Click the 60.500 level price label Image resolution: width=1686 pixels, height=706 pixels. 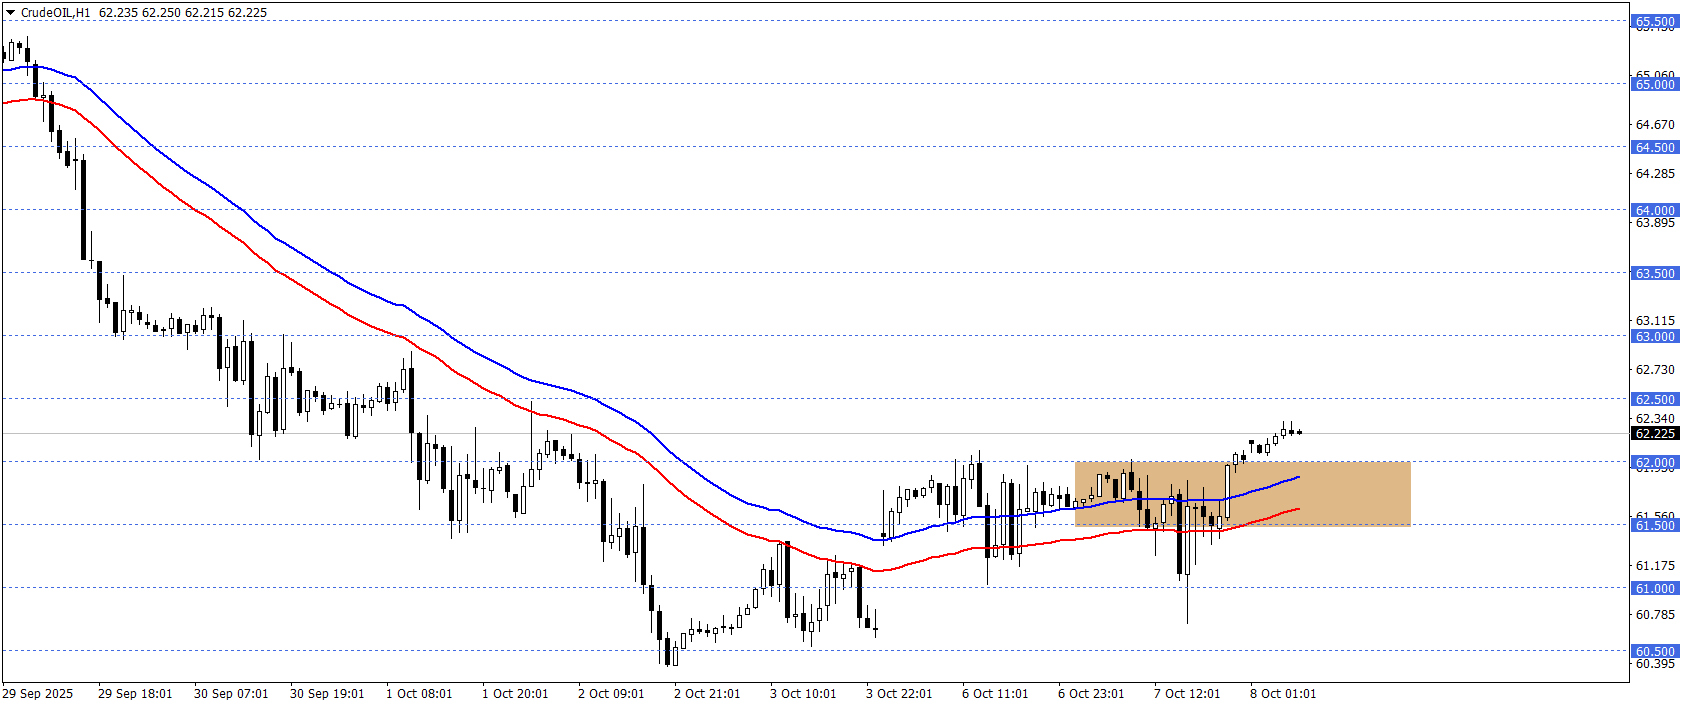pyautogui.click(x=1655, y=651)
